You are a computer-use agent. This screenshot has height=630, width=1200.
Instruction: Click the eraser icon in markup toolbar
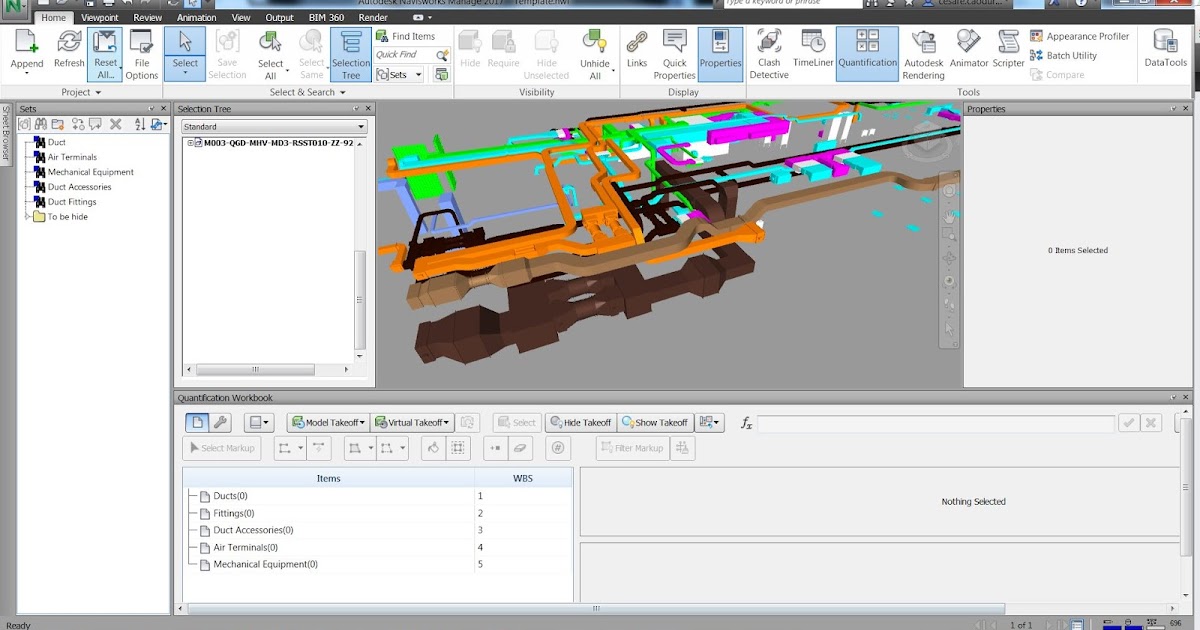[521, 448]
